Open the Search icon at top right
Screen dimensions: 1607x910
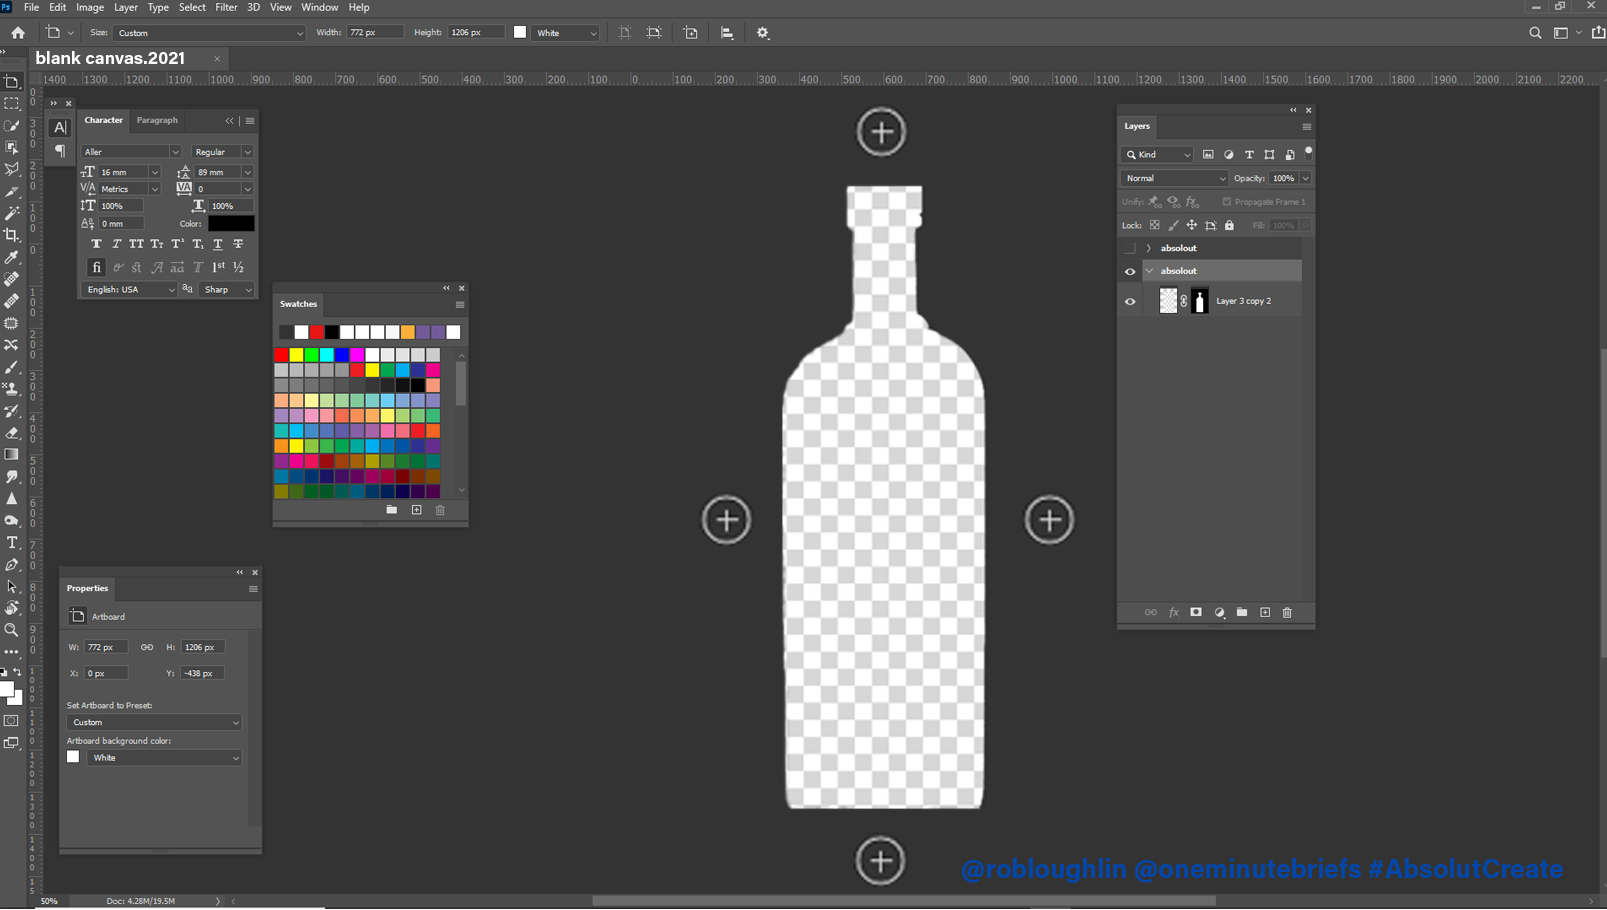1535,33
